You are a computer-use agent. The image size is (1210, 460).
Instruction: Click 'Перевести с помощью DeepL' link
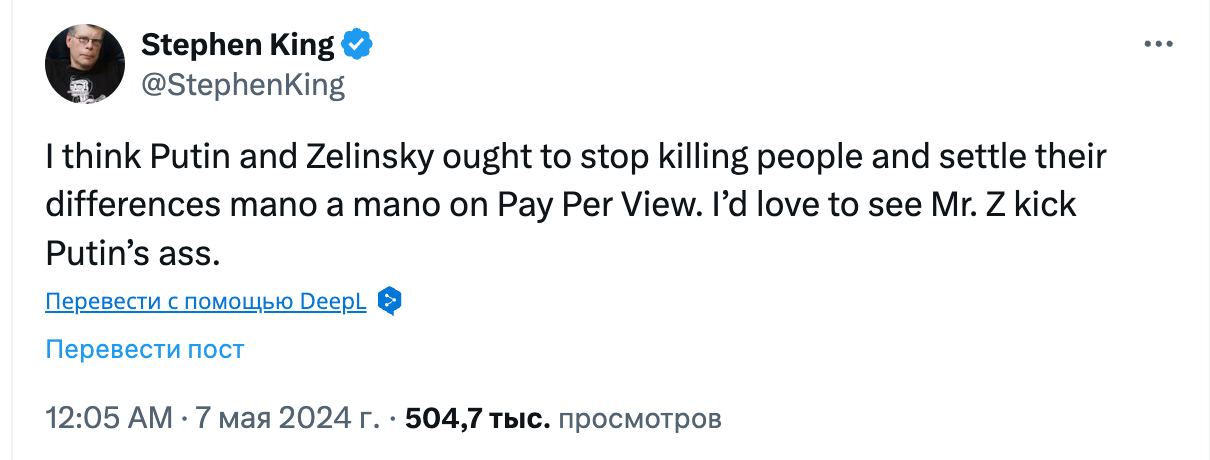(206, 302)
